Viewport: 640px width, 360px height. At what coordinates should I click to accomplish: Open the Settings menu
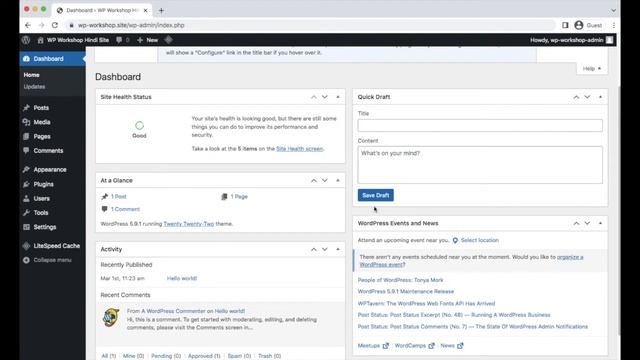(44, 227)
